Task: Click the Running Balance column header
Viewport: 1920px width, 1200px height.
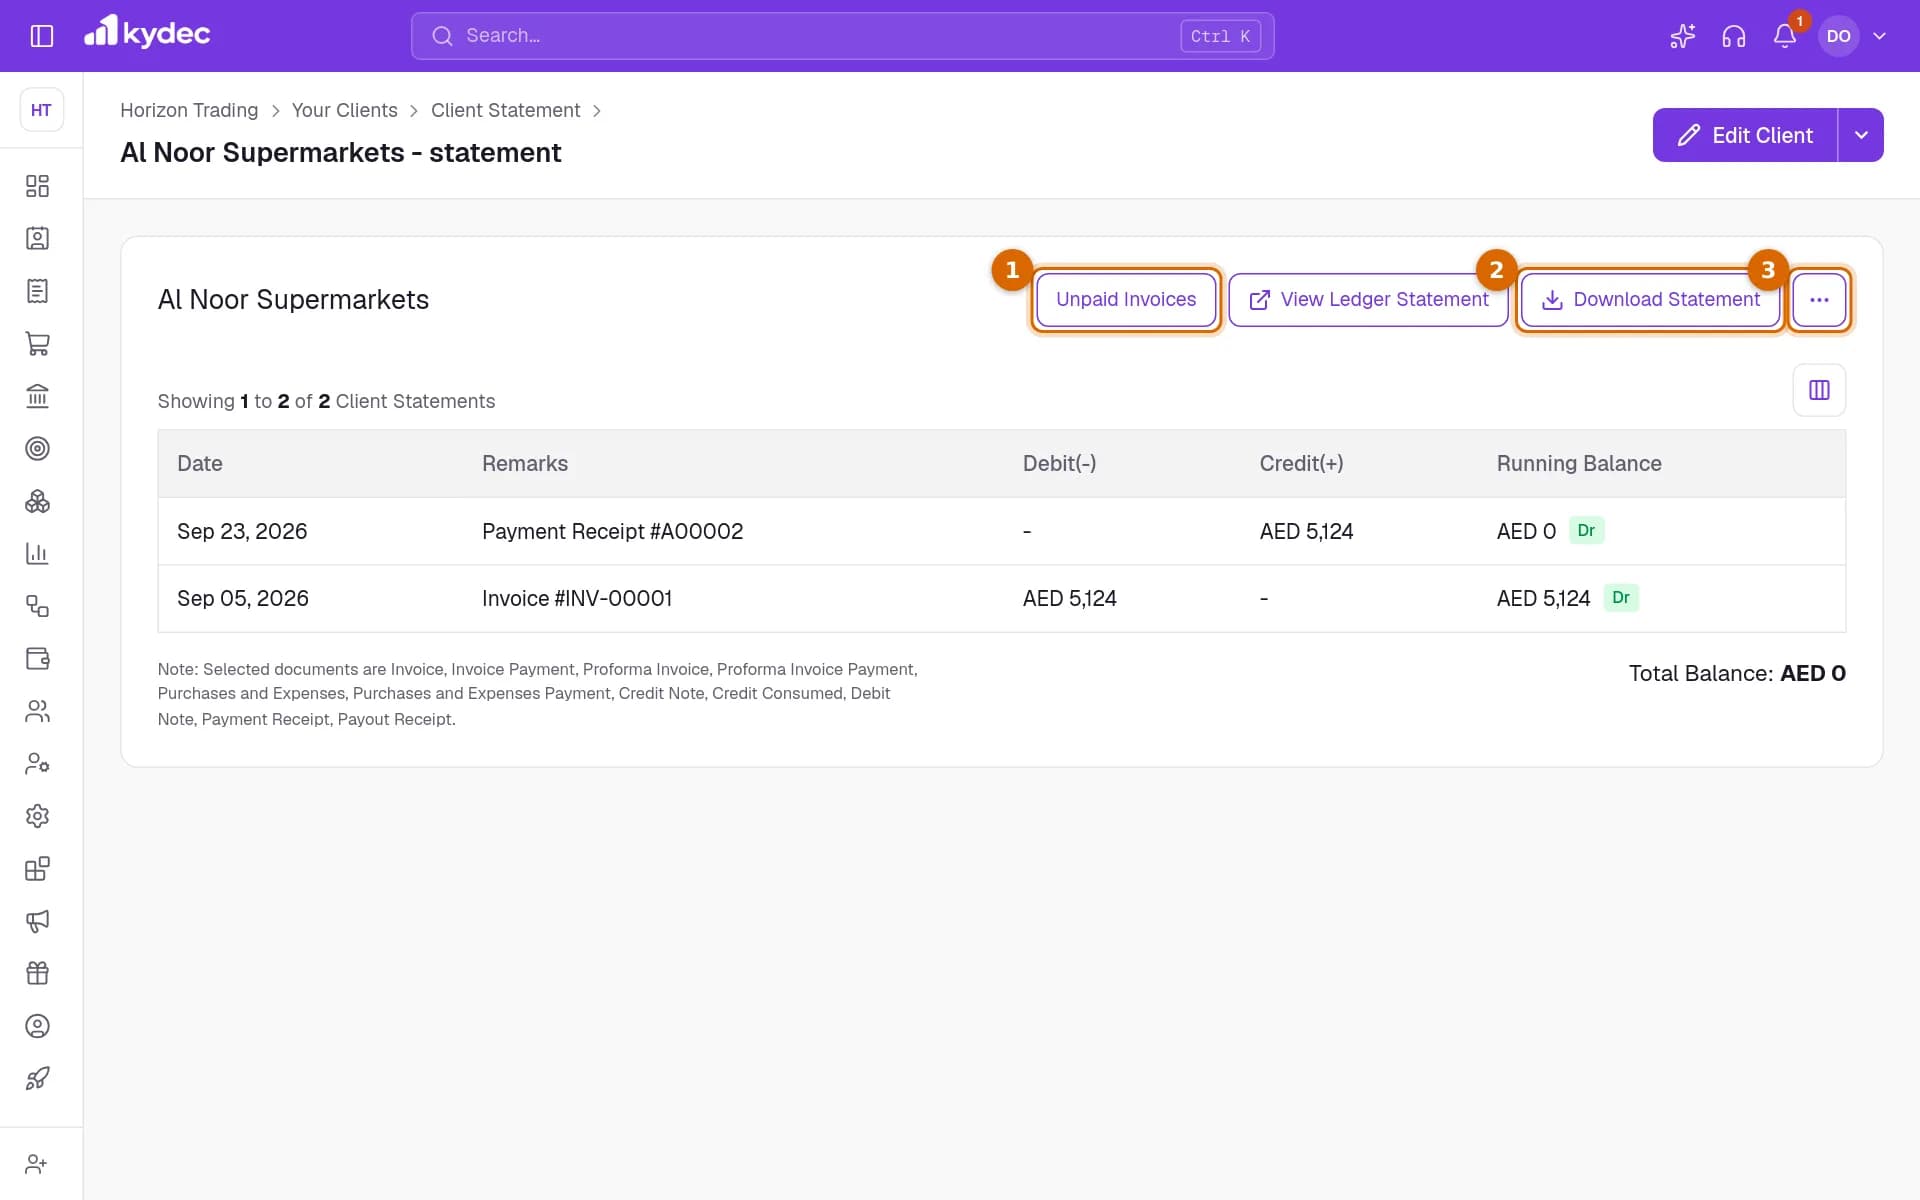Action: click(1579, 463)
